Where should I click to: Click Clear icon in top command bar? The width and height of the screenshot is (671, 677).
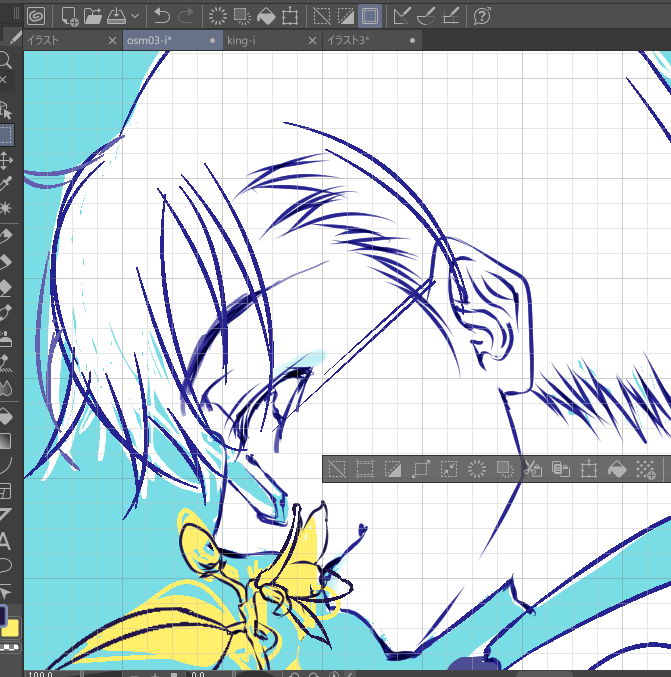(218, 16)
